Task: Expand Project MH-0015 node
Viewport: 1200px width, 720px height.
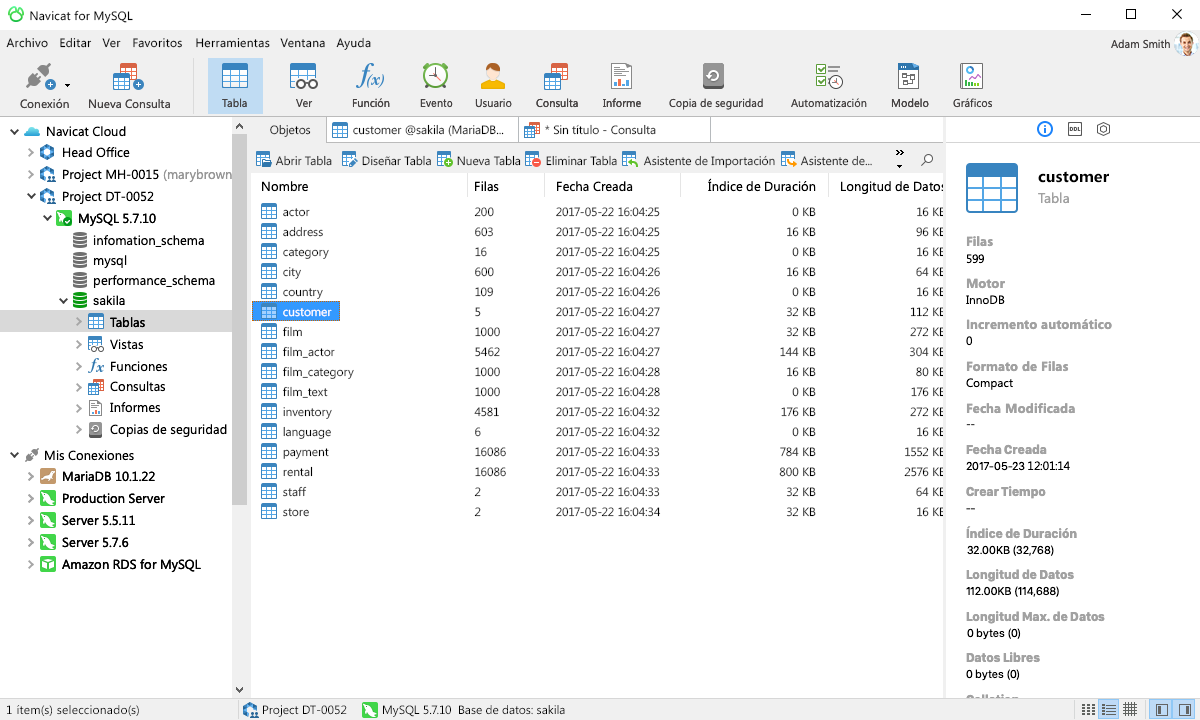Action: coord(31,175)
